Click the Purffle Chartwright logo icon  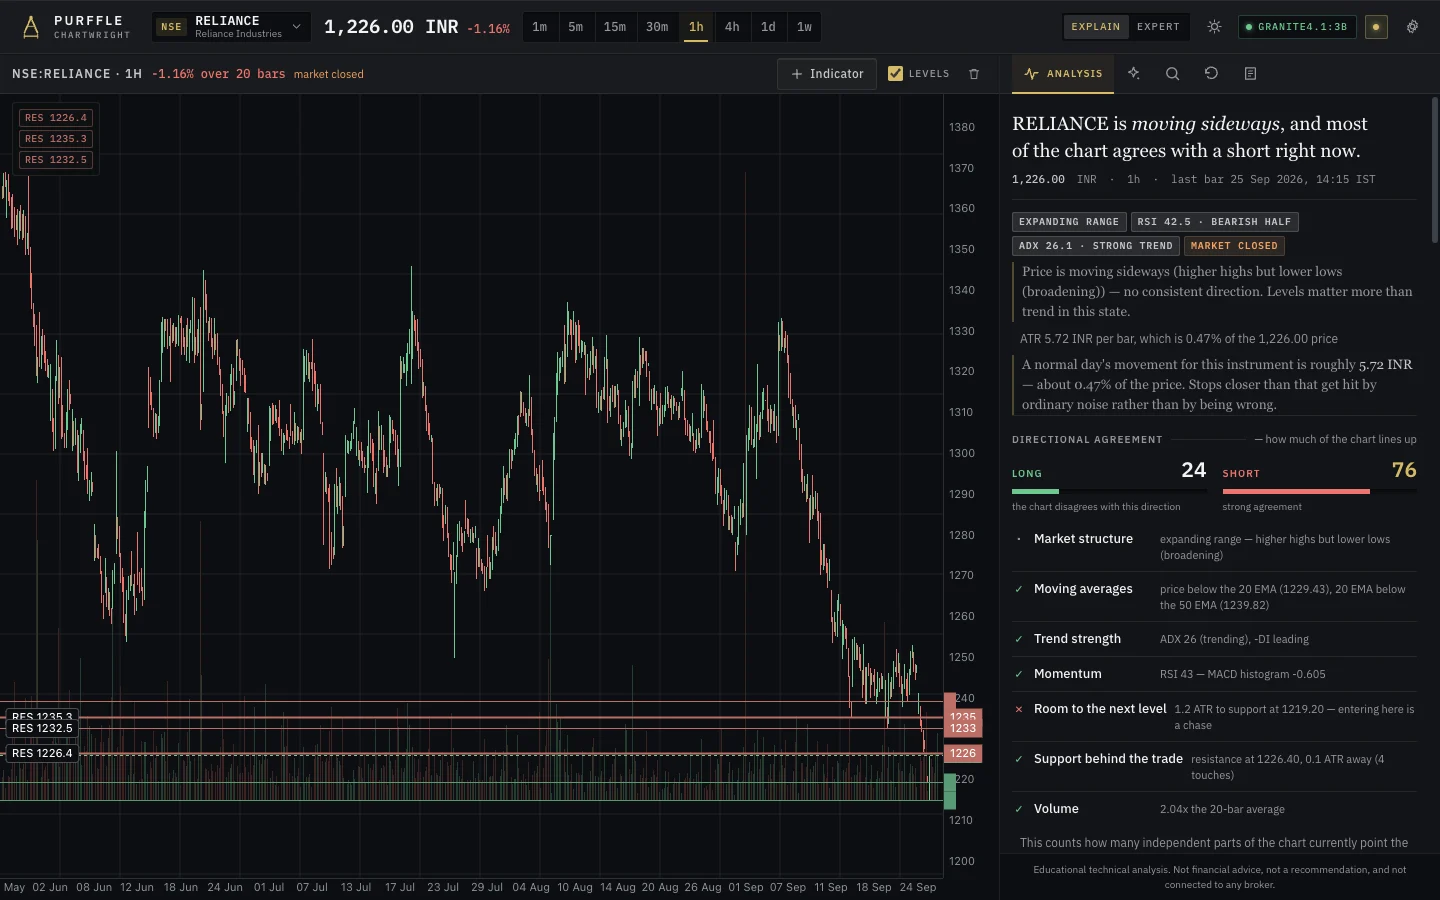tap(31, 27)
